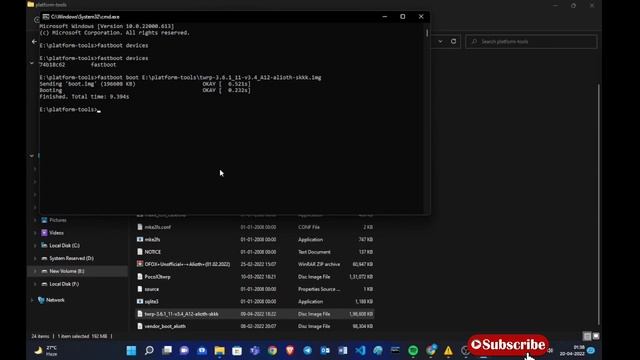
Task: Expand Videos in navigation pane
Action: pyautogui.click(x=35, y=233)
